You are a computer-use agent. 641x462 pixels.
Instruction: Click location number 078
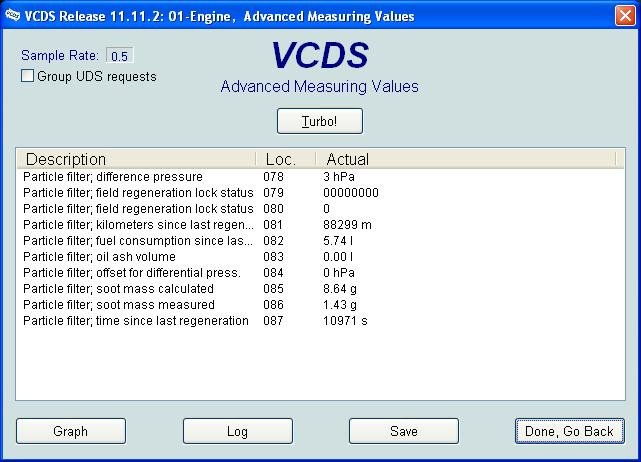click(273, 177)
